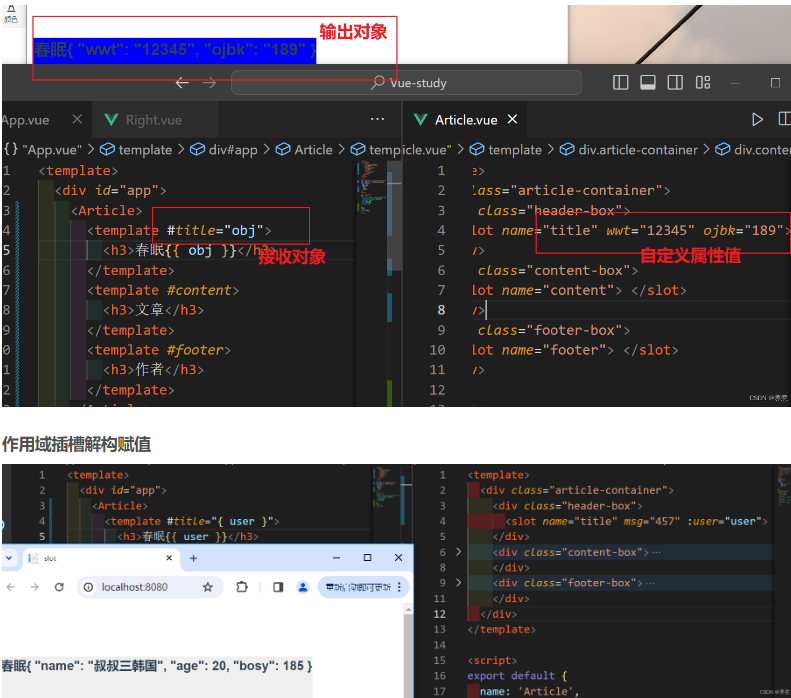Toggle the primary sidebar layout icon
The height and width of the screenshot is (698, 791).
click(x=621, y=83)
